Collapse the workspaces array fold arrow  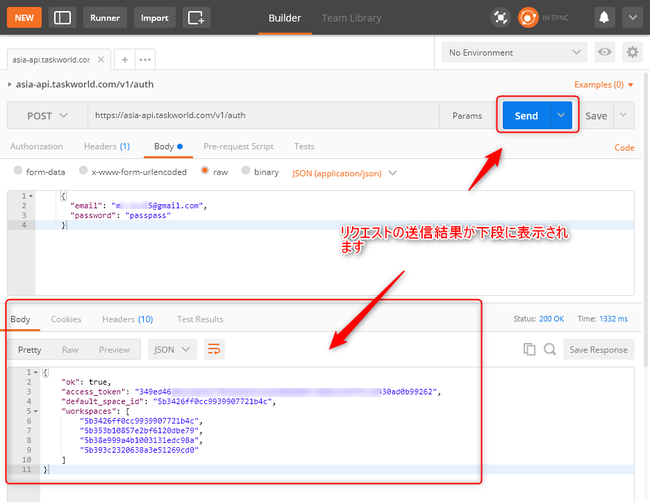pyautogui.click(x=36, y=411)
